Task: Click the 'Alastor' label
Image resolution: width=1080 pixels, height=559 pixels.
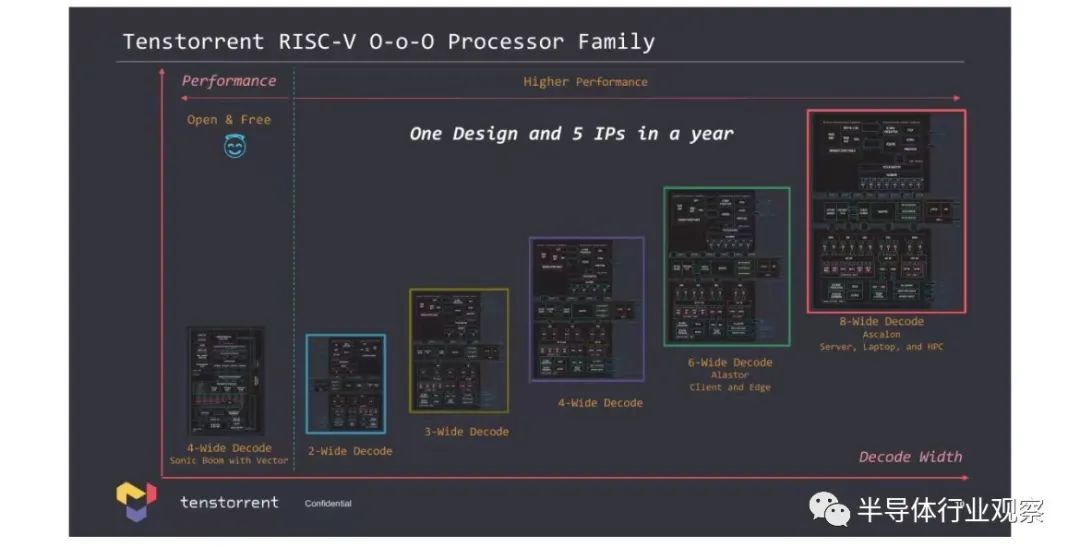Action: 730,375
